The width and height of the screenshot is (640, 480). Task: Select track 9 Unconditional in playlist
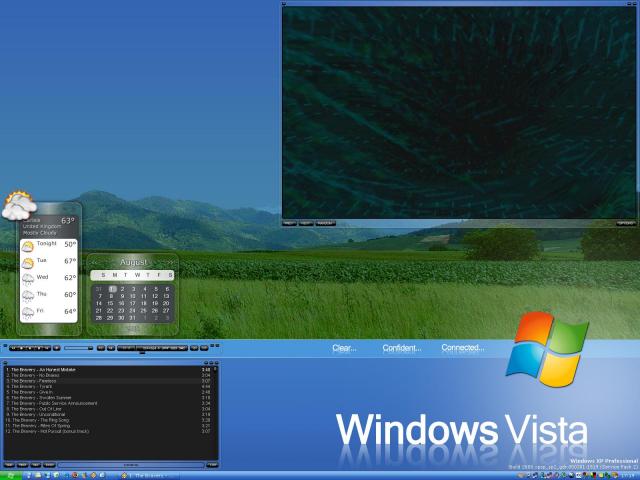108,414
